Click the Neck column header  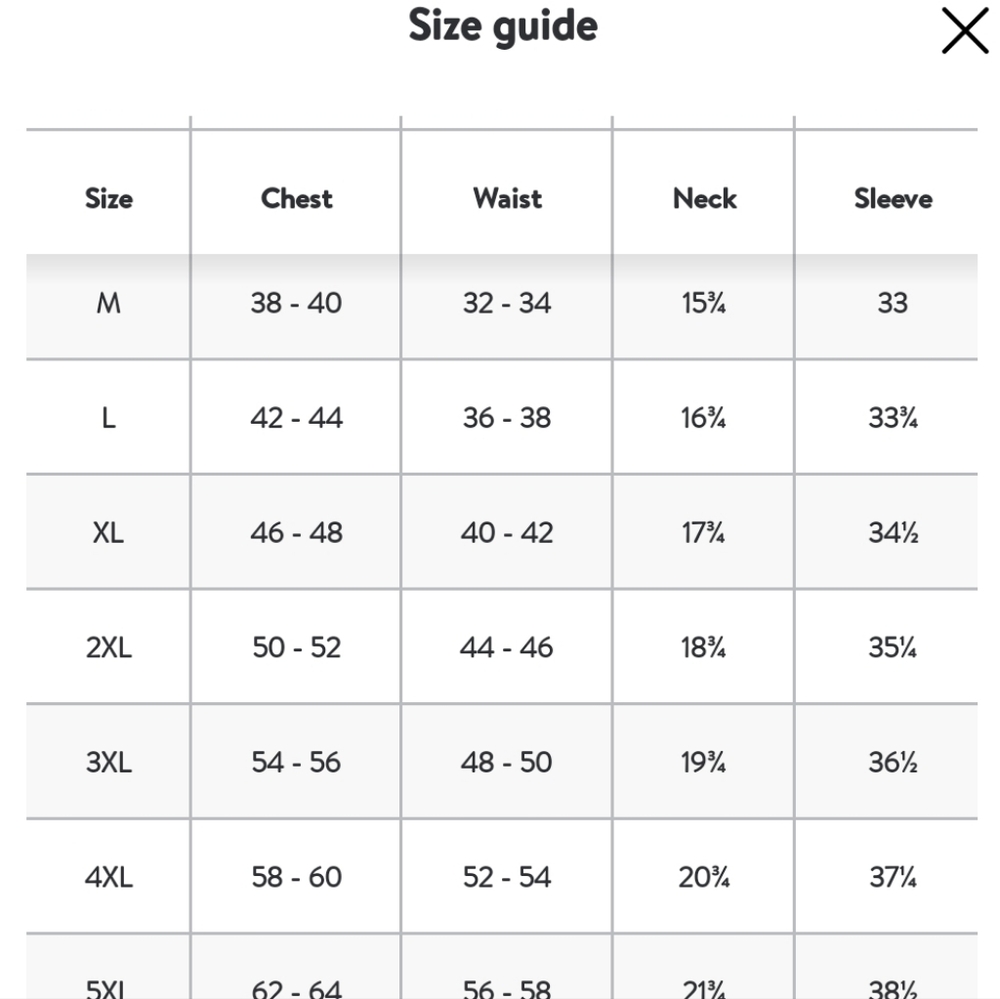point(704,198)
